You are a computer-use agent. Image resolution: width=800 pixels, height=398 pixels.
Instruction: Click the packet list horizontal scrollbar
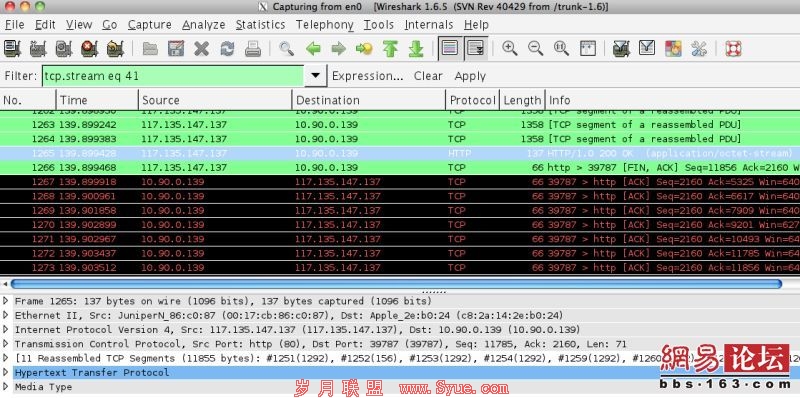click(396, 284)
